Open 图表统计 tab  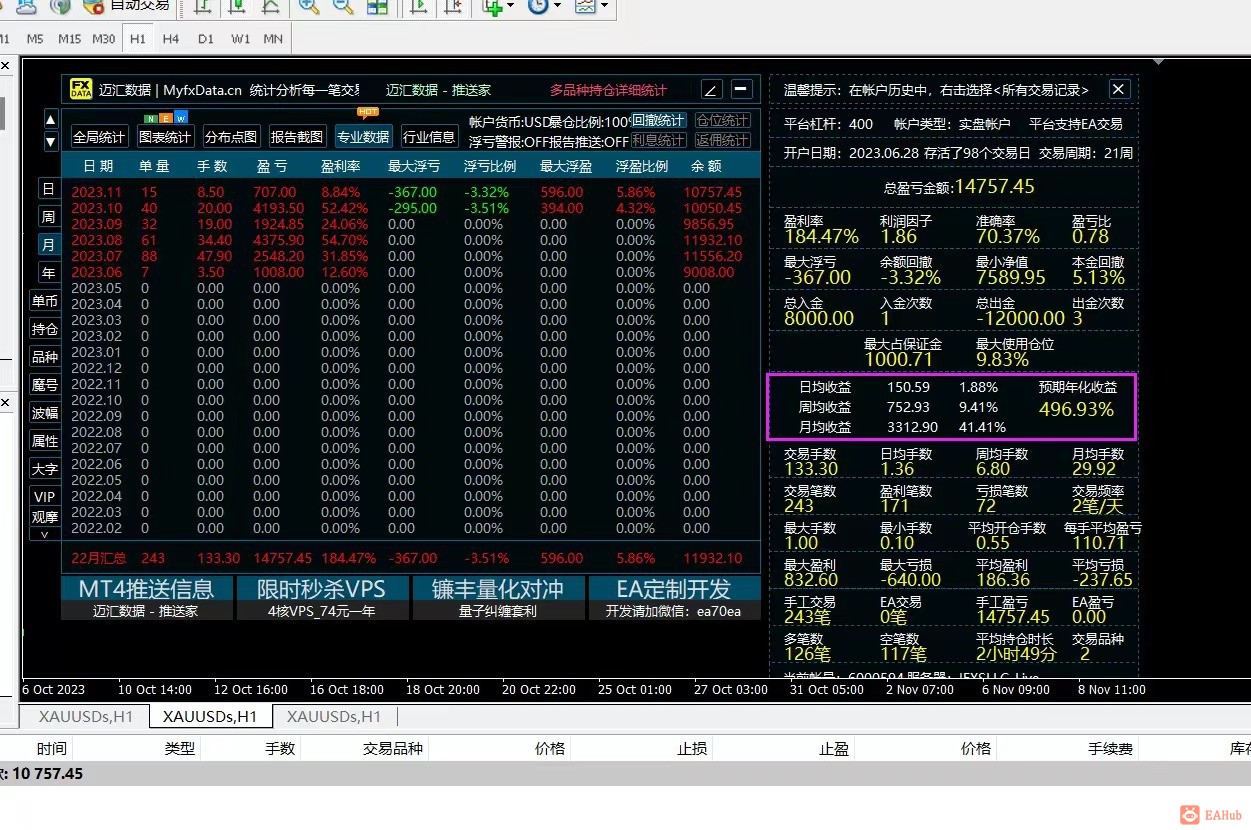coord(165,137)
